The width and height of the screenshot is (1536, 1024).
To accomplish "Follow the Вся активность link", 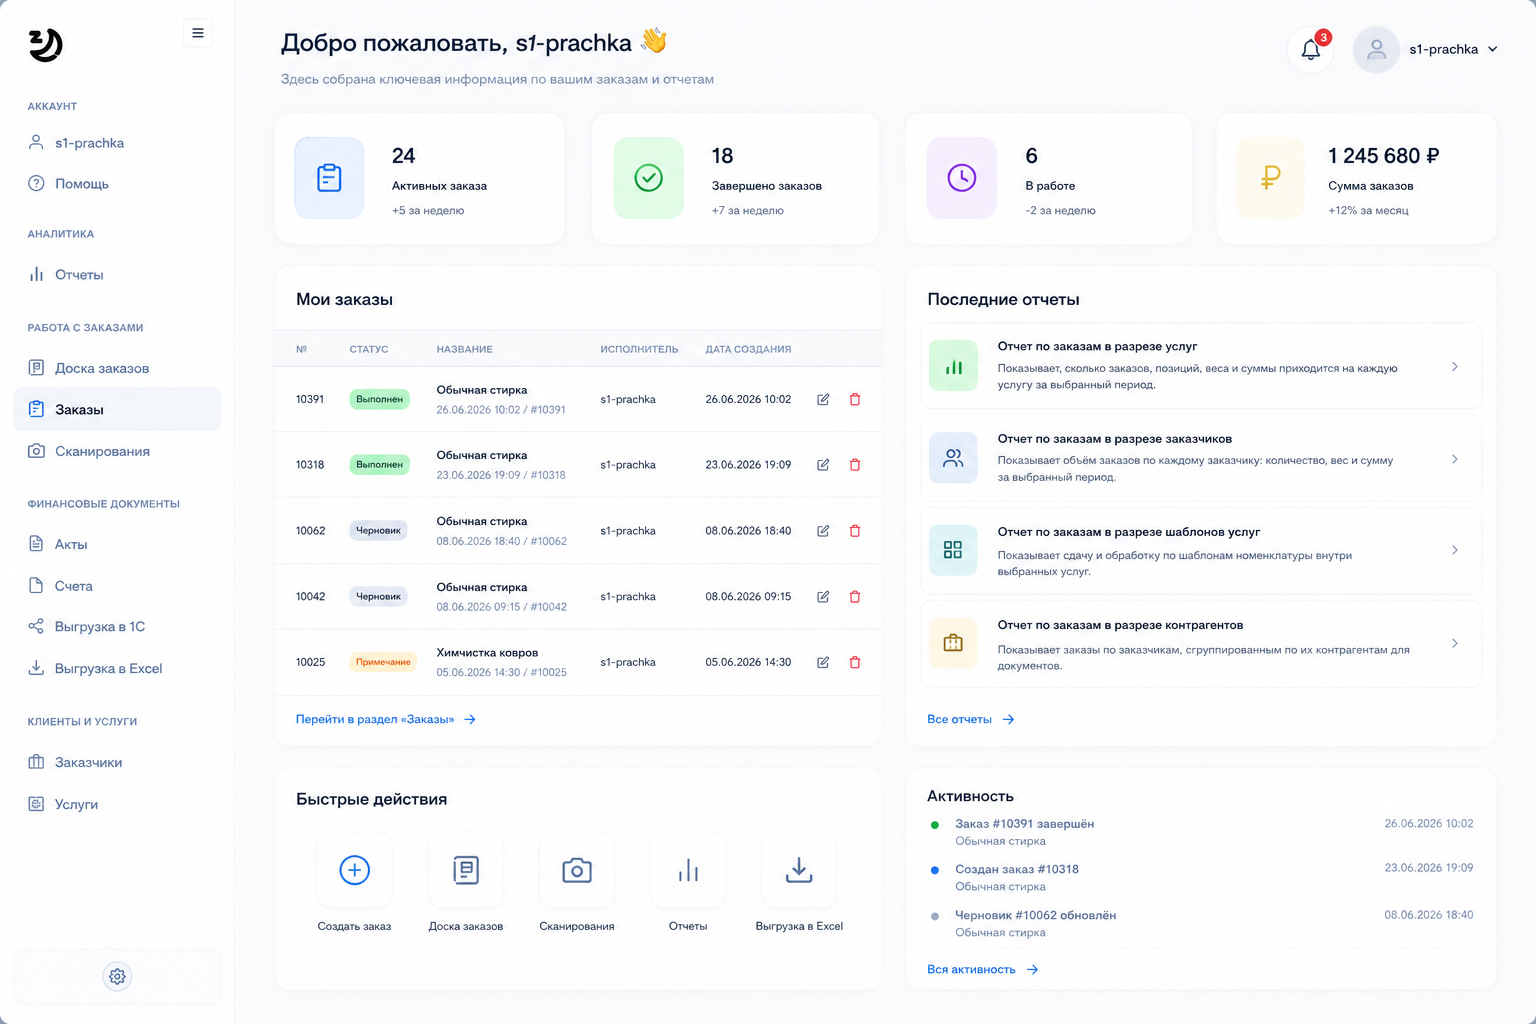I will coord(983,969).
